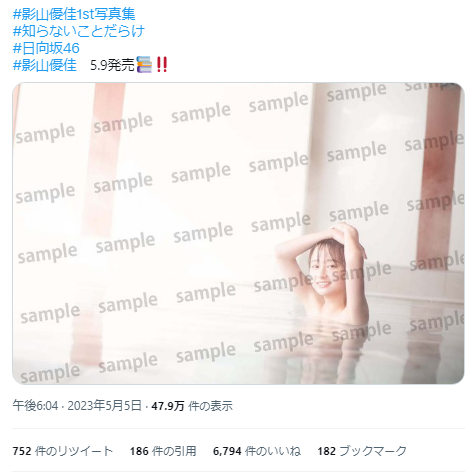View the 6,794 件のいいね likes
This screenshot has width=471, height=473.
257,451
